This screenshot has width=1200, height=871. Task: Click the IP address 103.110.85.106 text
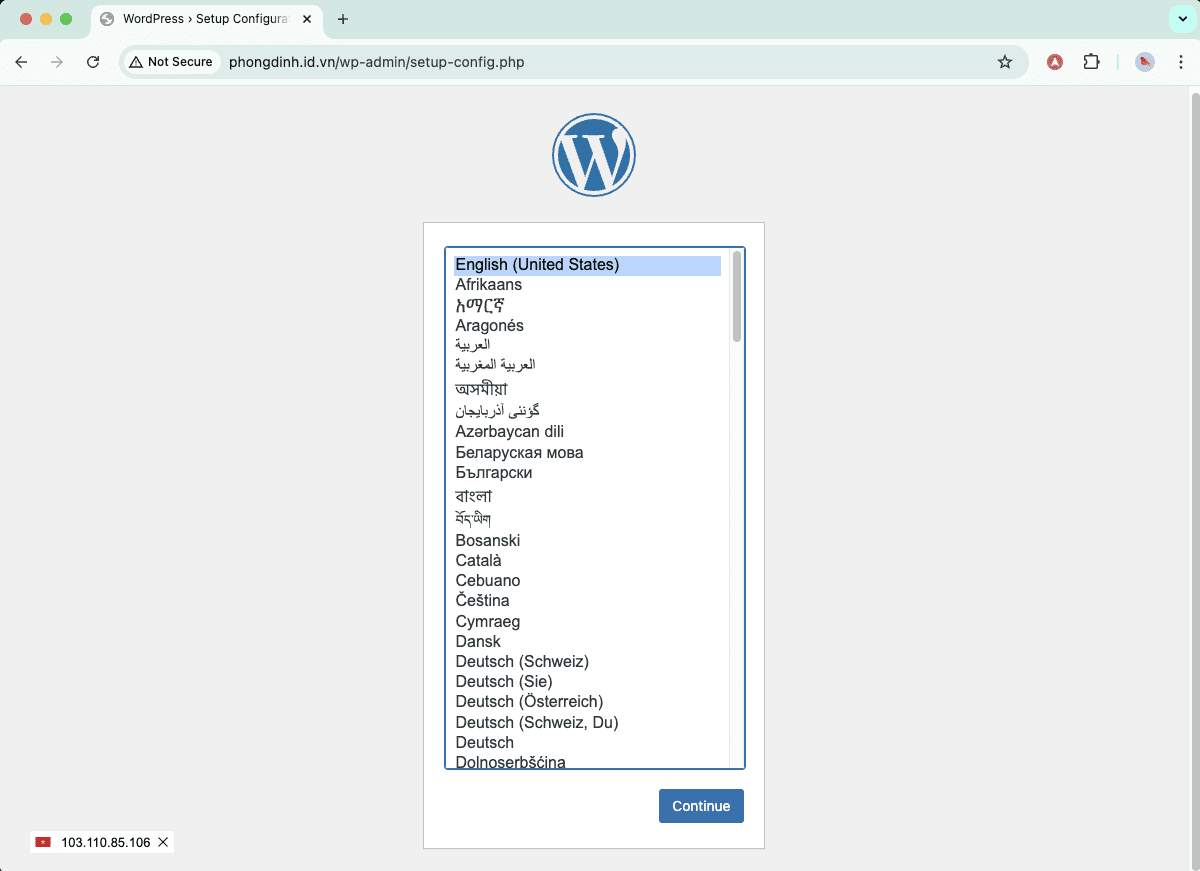[106, 842]
